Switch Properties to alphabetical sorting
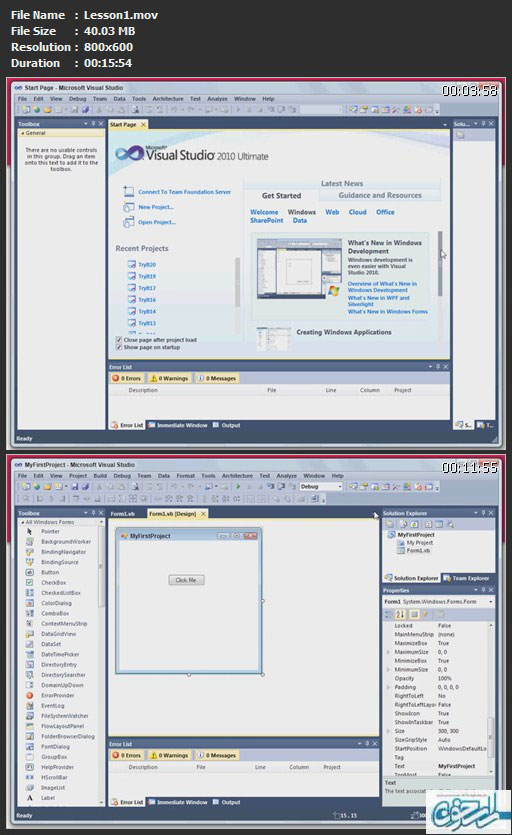Screen dimensions: 512x835 [401, 614]
